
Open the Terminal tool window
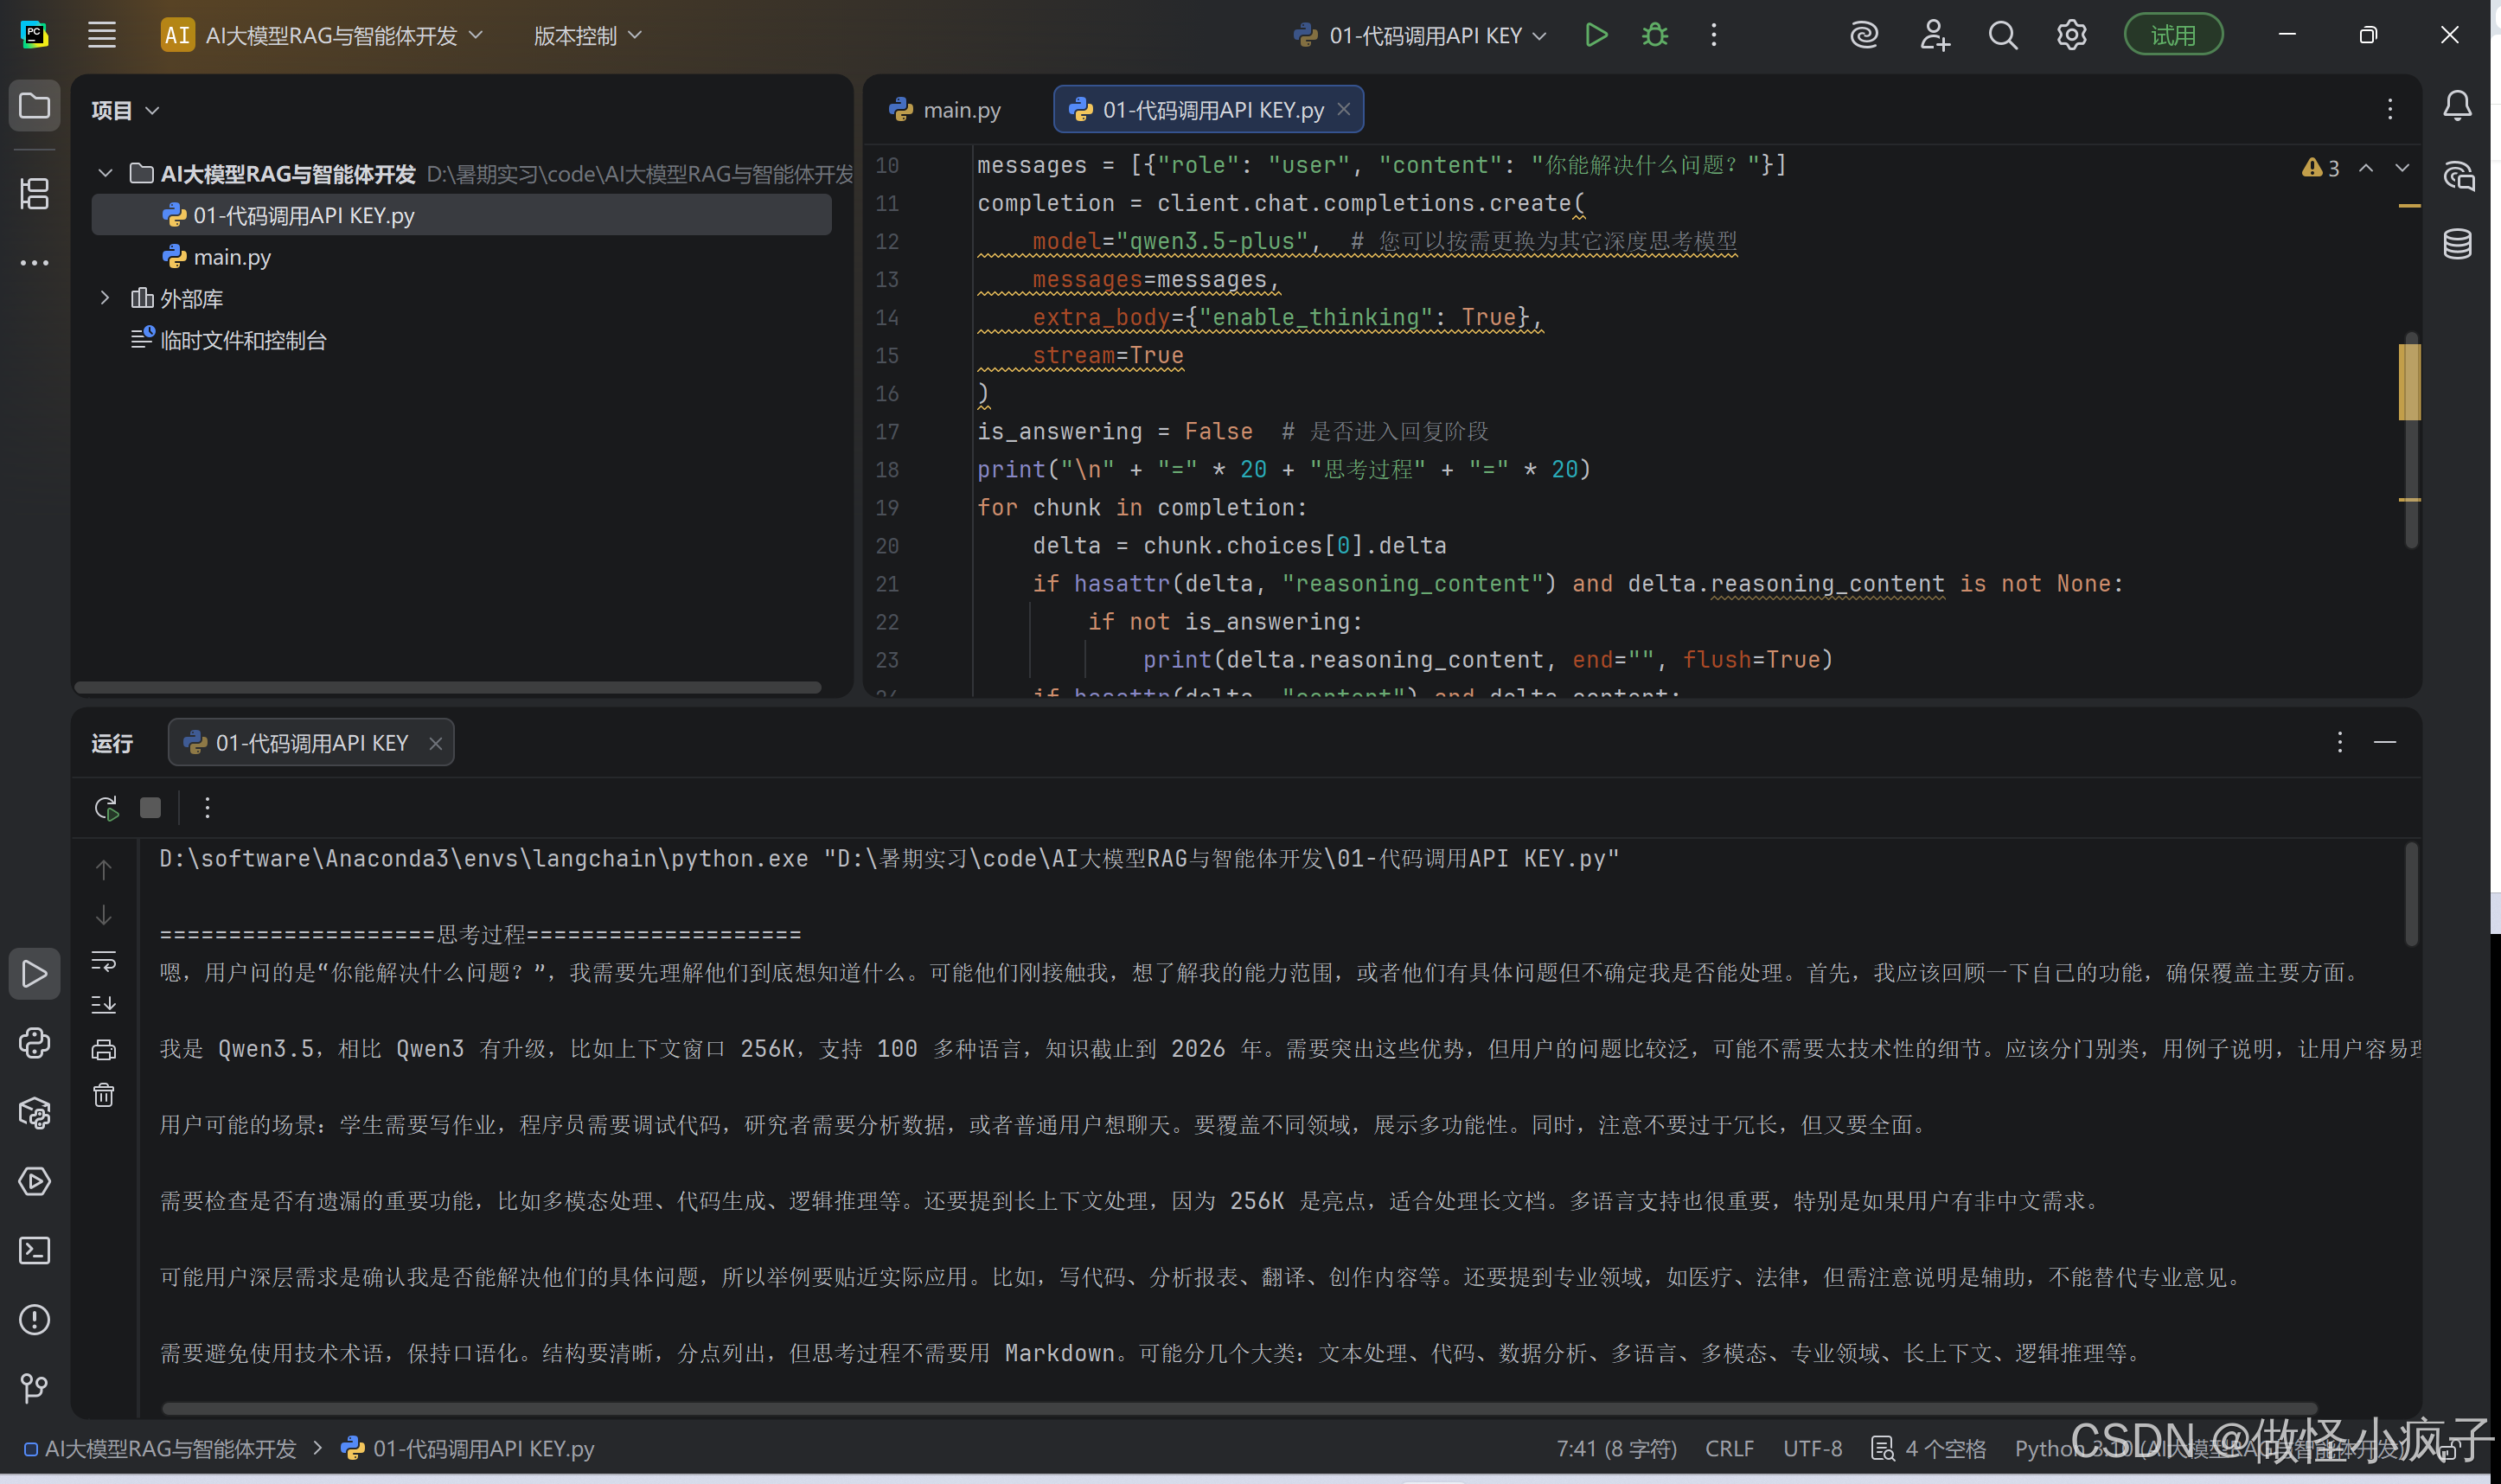click(35, 1250)
